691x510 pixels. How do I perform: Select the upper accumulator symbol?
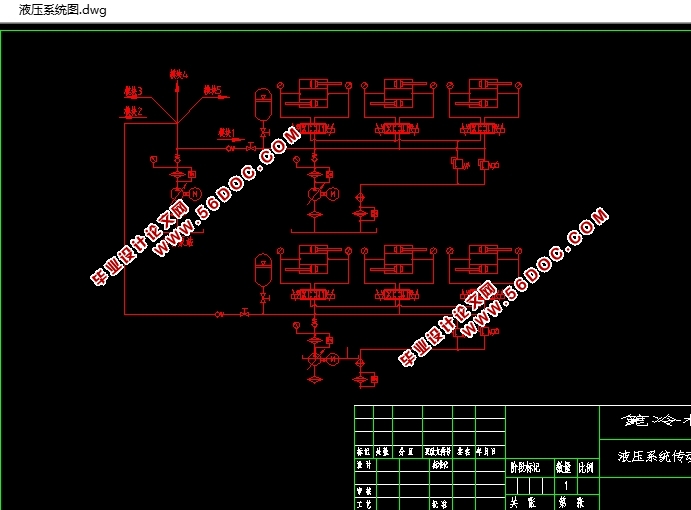tap(264, 102)
